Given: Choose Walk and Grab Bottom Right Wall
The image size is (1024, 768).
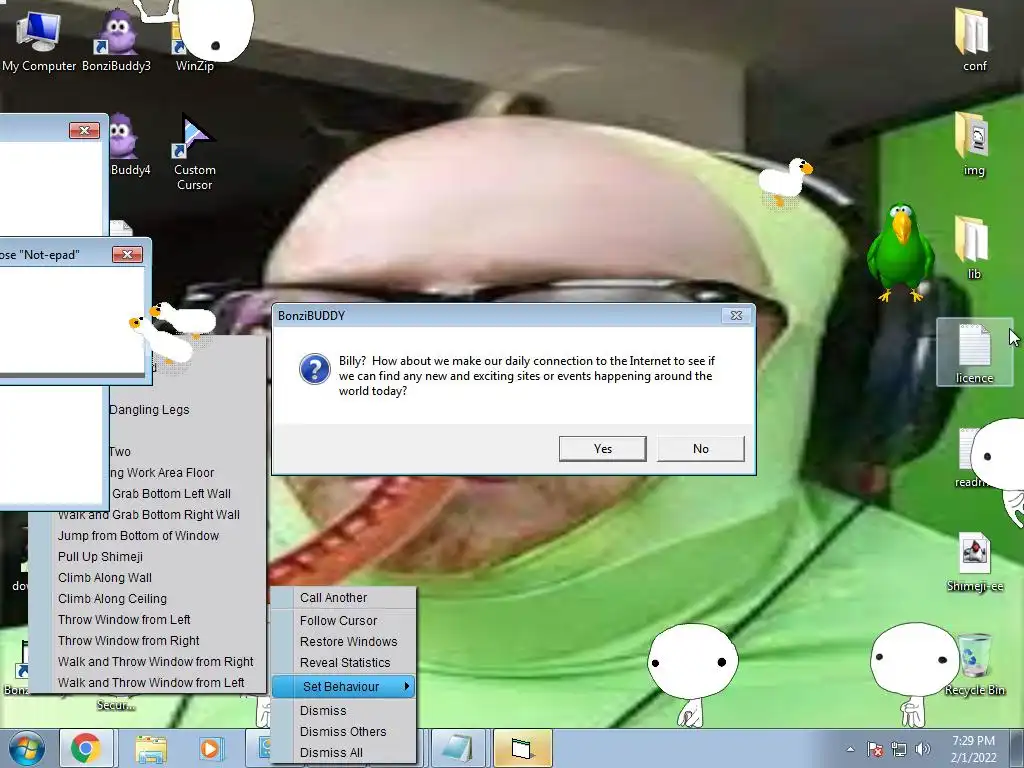Looking at the screenshot, I should 149,515.
